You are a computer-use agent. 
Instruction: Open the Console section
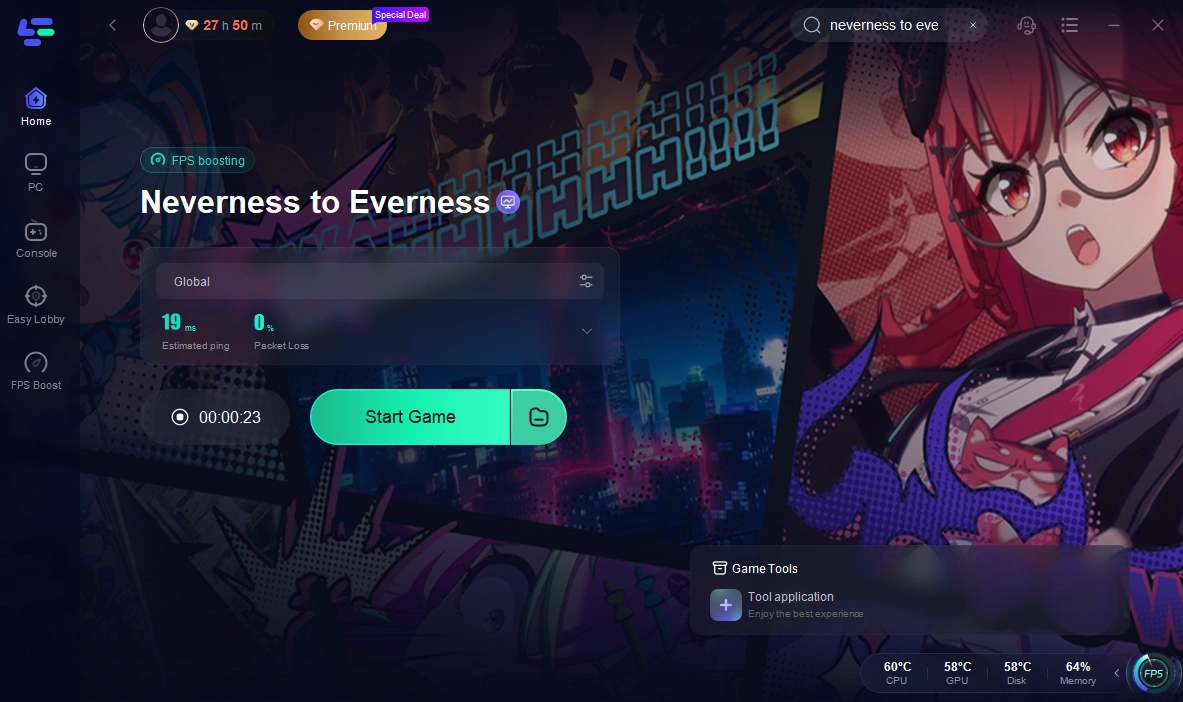[x=36, y=239]
